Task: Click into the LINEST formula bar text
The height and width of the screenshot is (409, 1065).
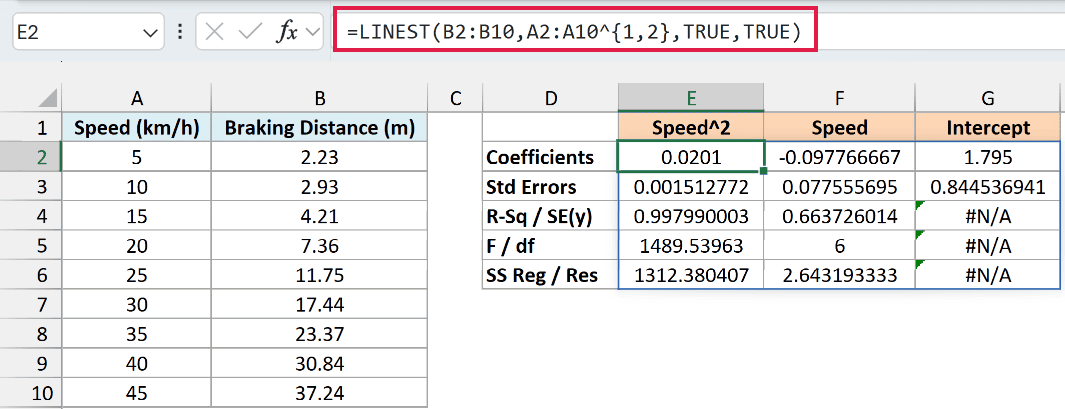Action: 574,32
